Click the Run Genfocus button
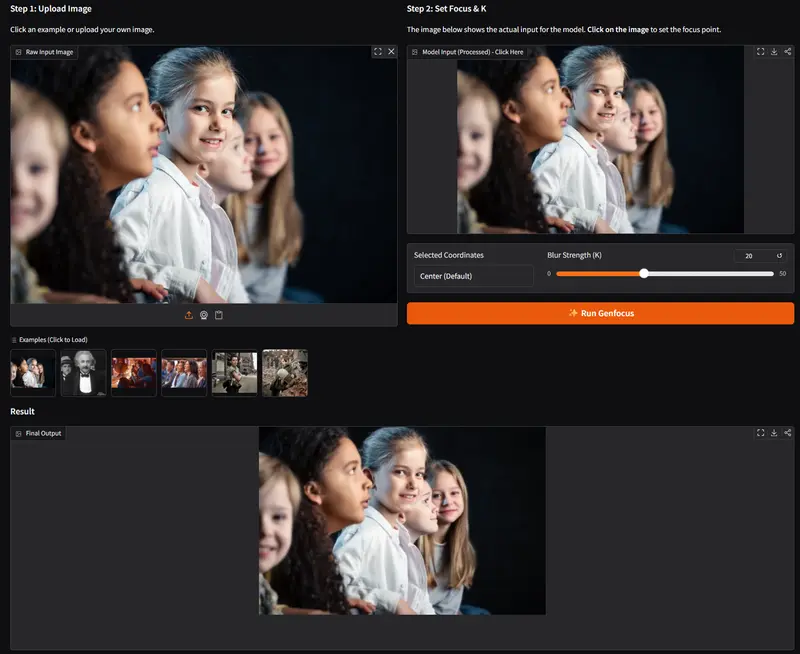Viewport: 800px width, 654px height. (x=600, y=313)
